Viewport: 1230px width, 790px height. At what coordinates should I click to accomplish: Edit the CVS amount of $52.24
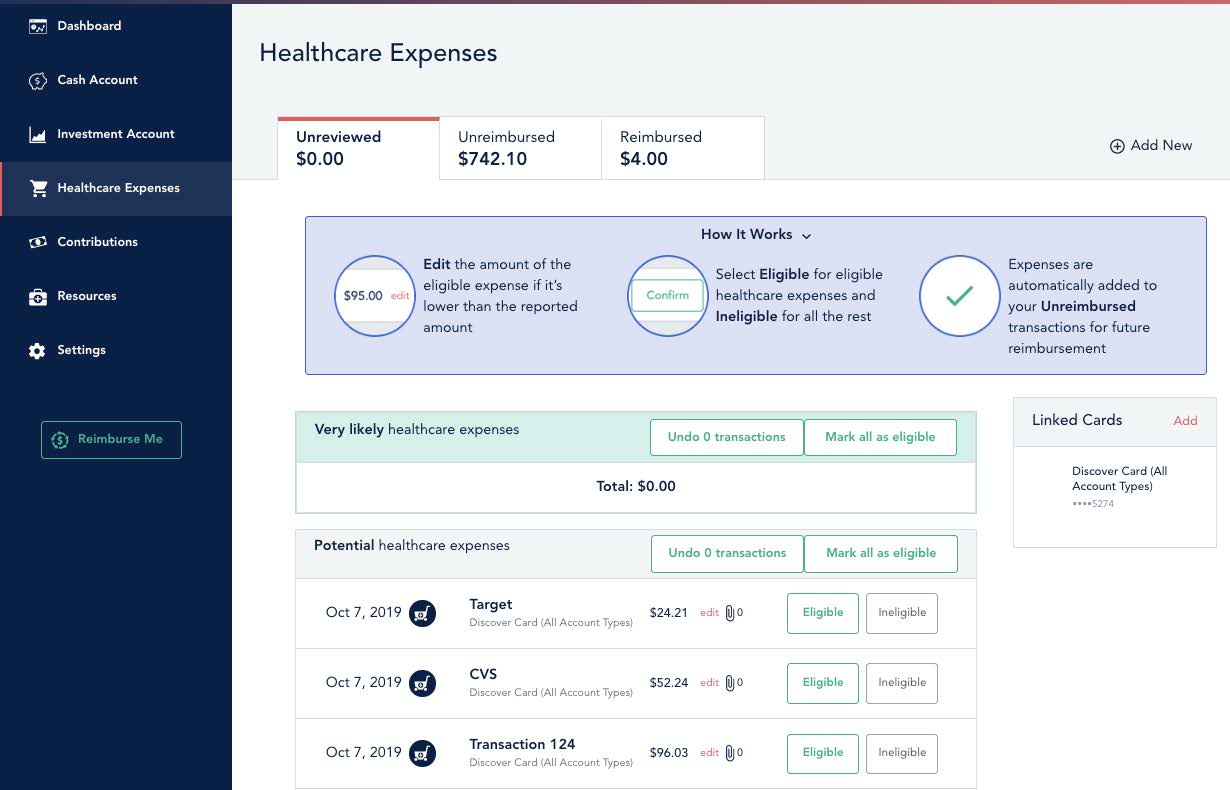(709, 683)
